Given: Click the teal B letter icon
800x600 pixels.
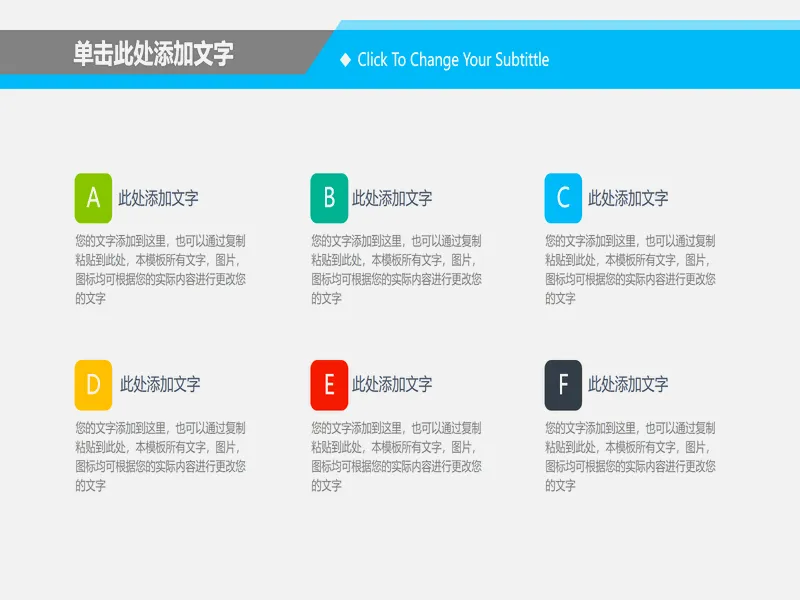Looking at the screenshot, I should point(329,198).
